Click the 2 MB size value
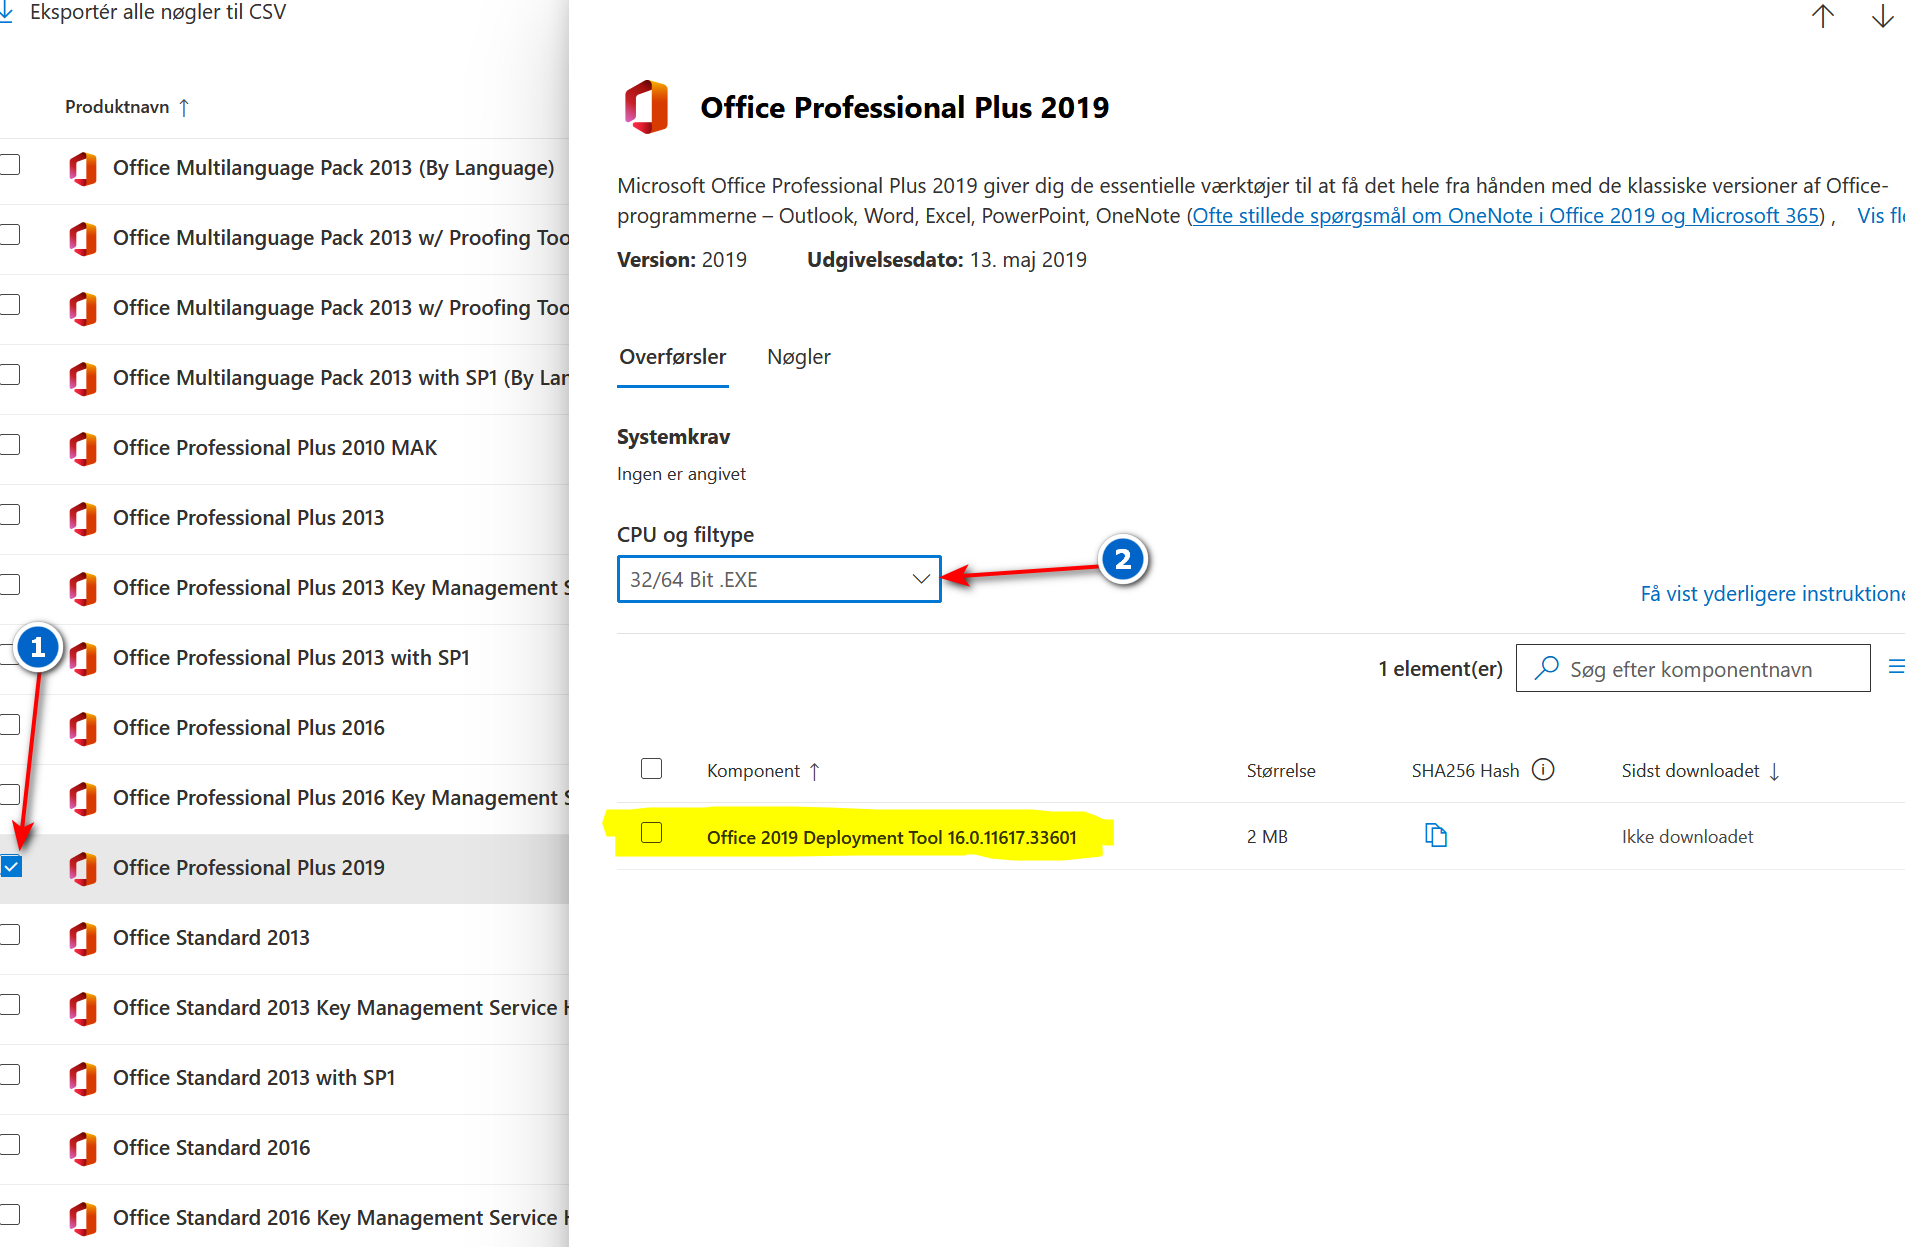 click(1267, 837)
